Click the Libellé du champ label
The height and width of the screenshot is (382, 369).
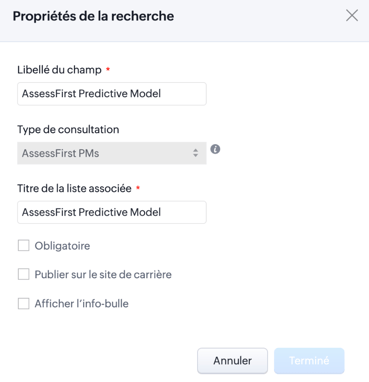point(59,70)
